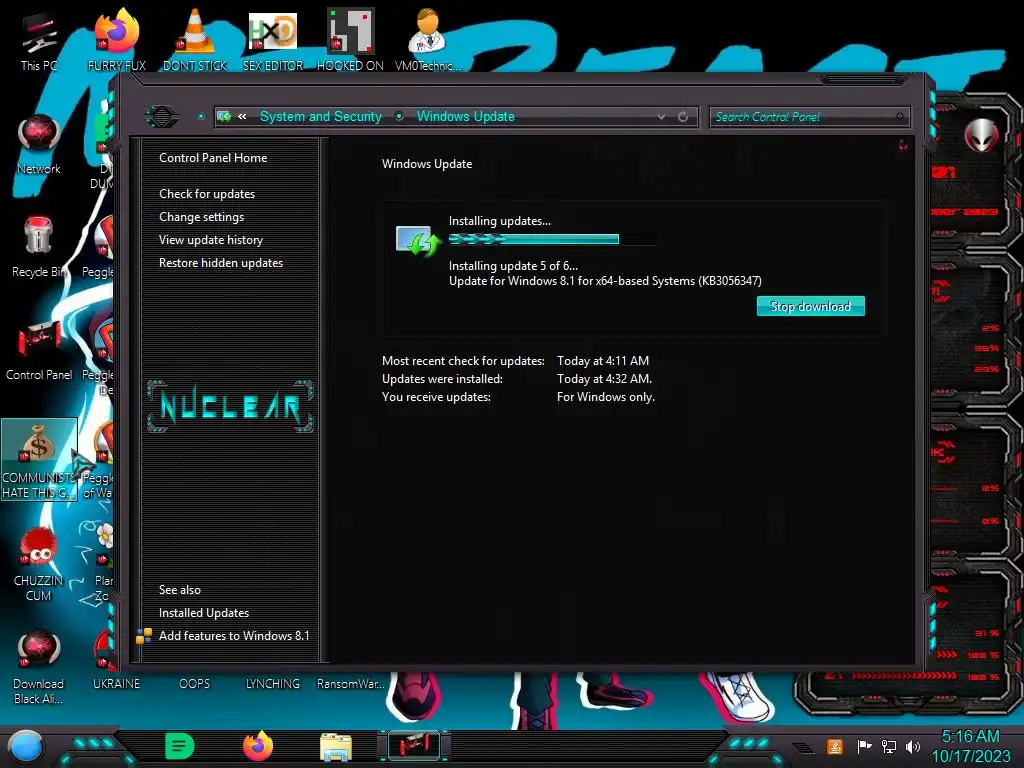Click the Stop download button
Image resolution: width=1024 pixels, height=768 pixels.
click(x=810, y=306)
